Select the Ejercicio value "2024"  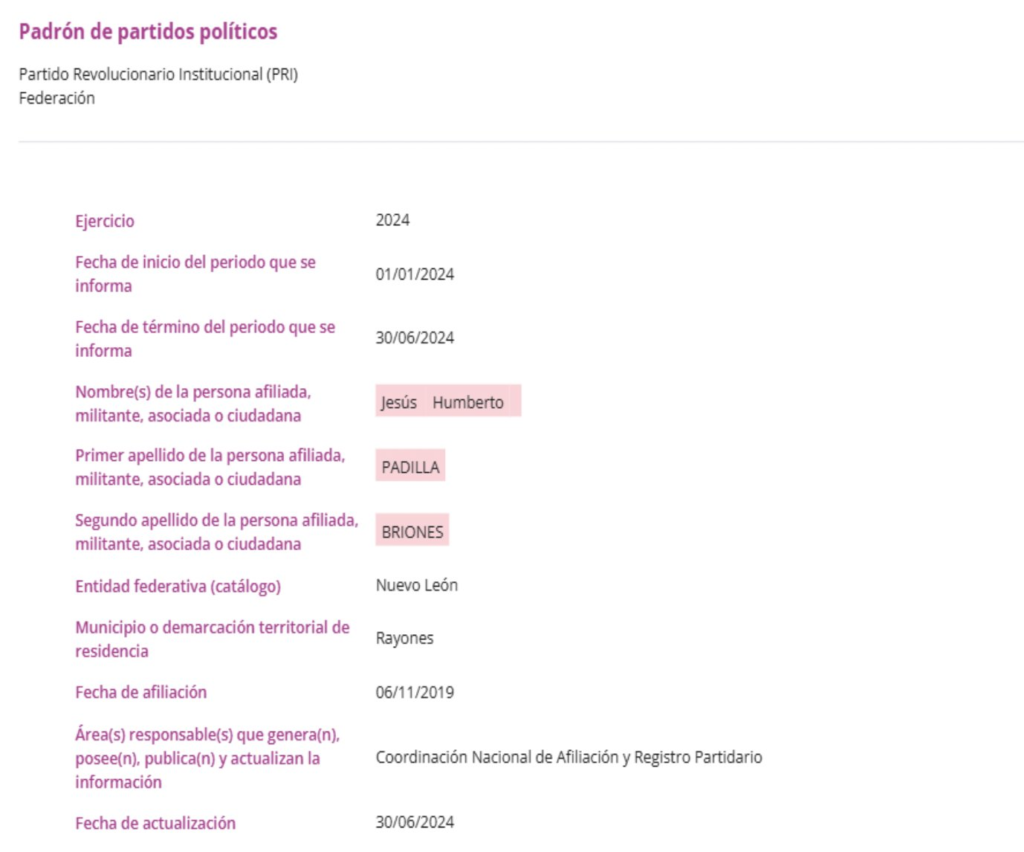pyautogui.click(x=393, y=221)
